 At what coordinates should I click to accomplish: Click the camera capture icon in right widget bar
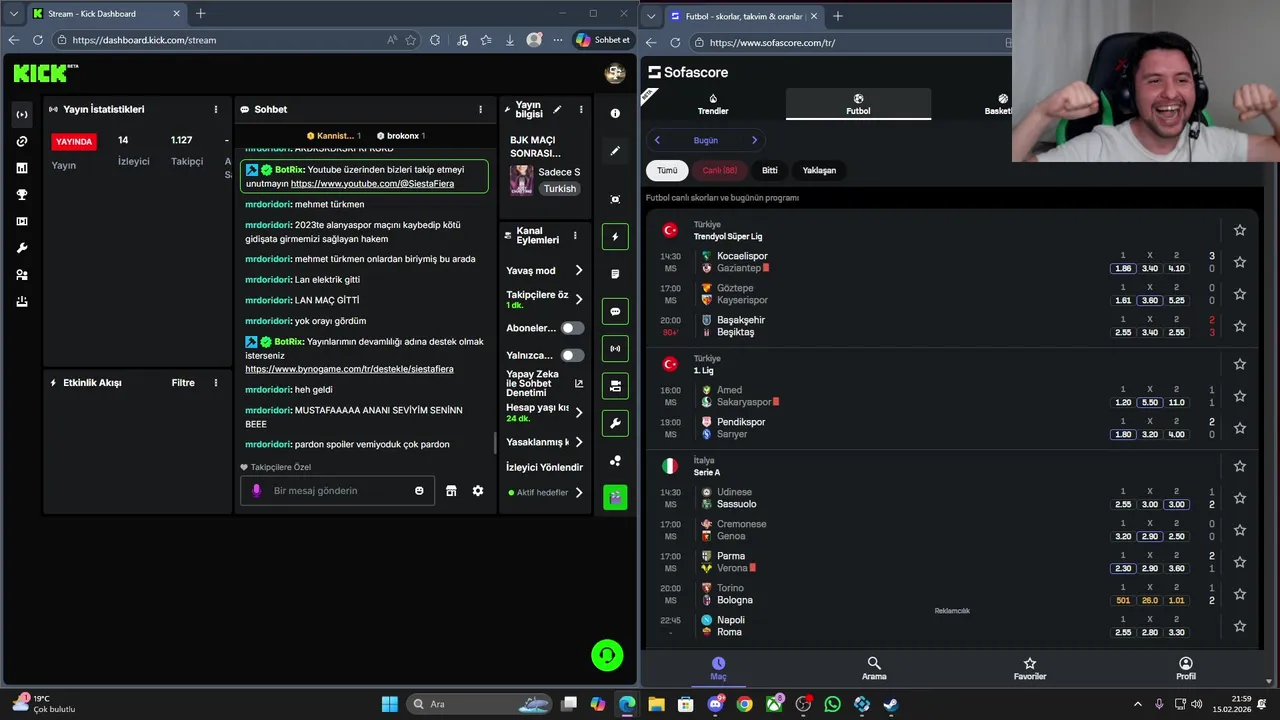[615, 199]
